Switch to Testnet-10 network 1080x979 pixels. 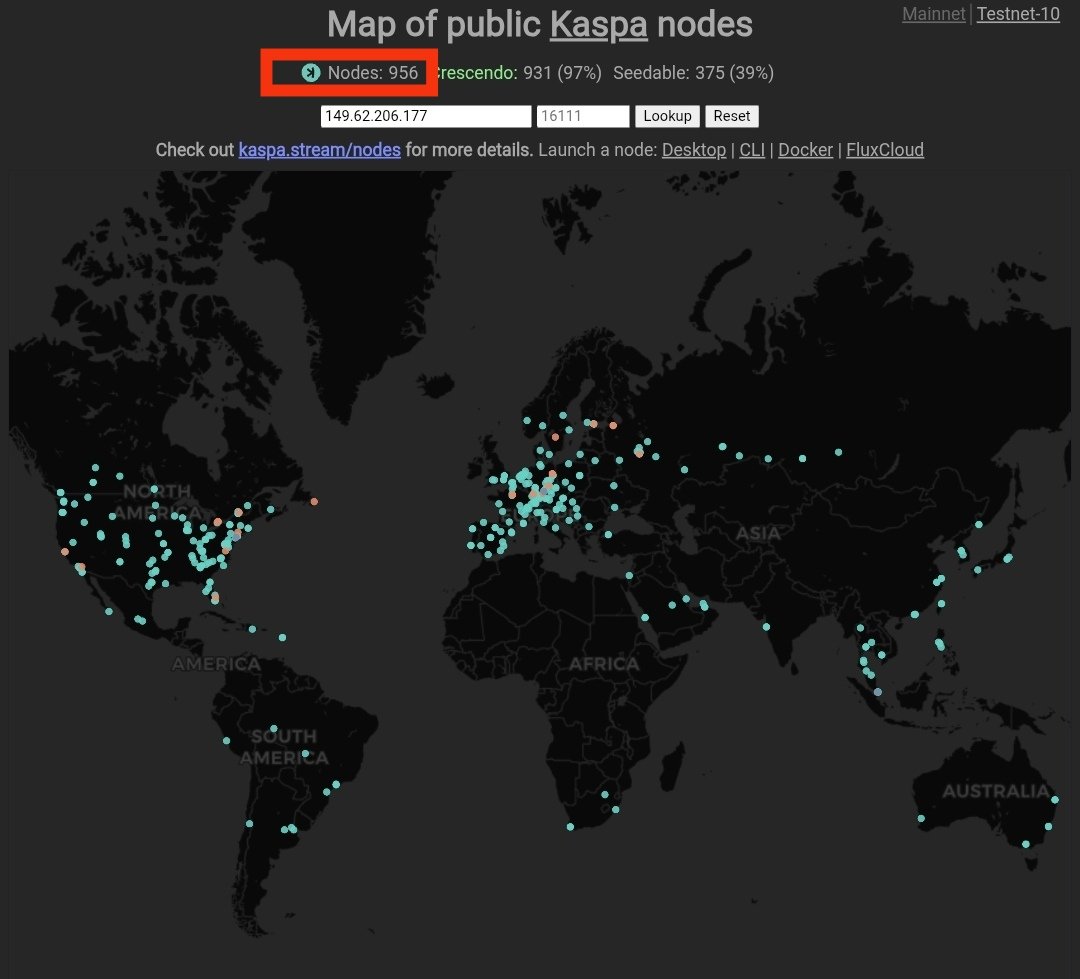tap(1018, 14)
